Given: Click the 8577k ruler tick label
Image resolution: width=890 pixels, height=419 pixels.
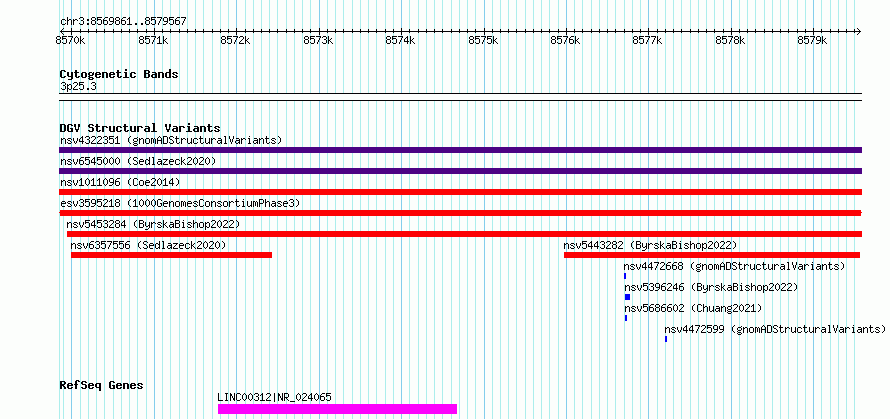Looking at the screenshot, I should [x=648, y=40].
